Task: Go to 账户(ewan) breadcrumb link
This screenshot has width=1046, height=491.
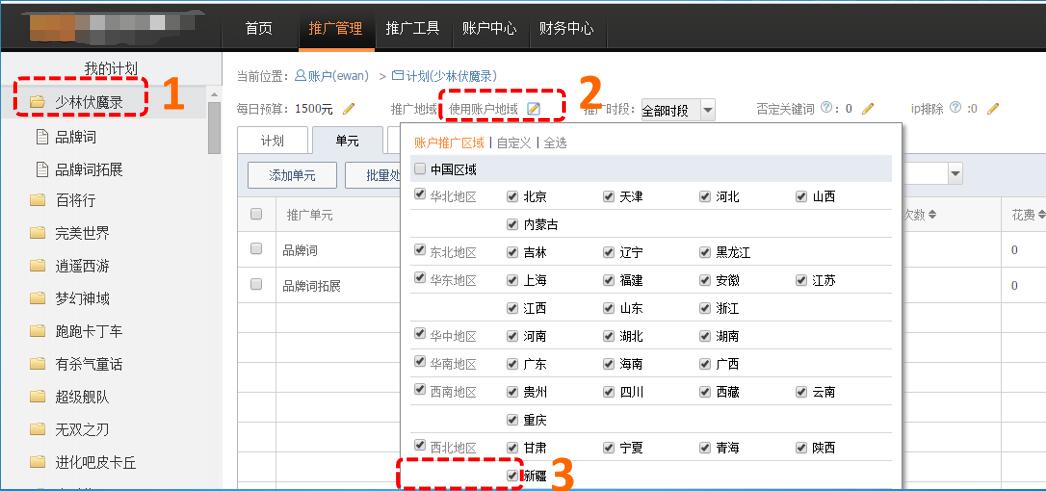Action: [x=332, y=76]
